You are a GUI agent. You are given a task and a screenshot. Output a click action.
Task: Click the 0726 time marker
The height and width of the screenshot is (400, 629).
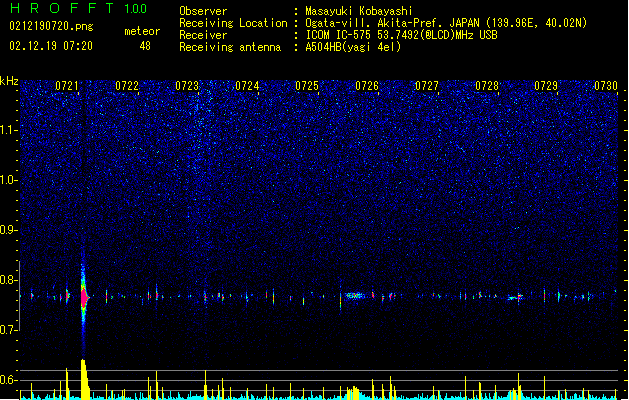pyautogui.click(x=367, y=86)
